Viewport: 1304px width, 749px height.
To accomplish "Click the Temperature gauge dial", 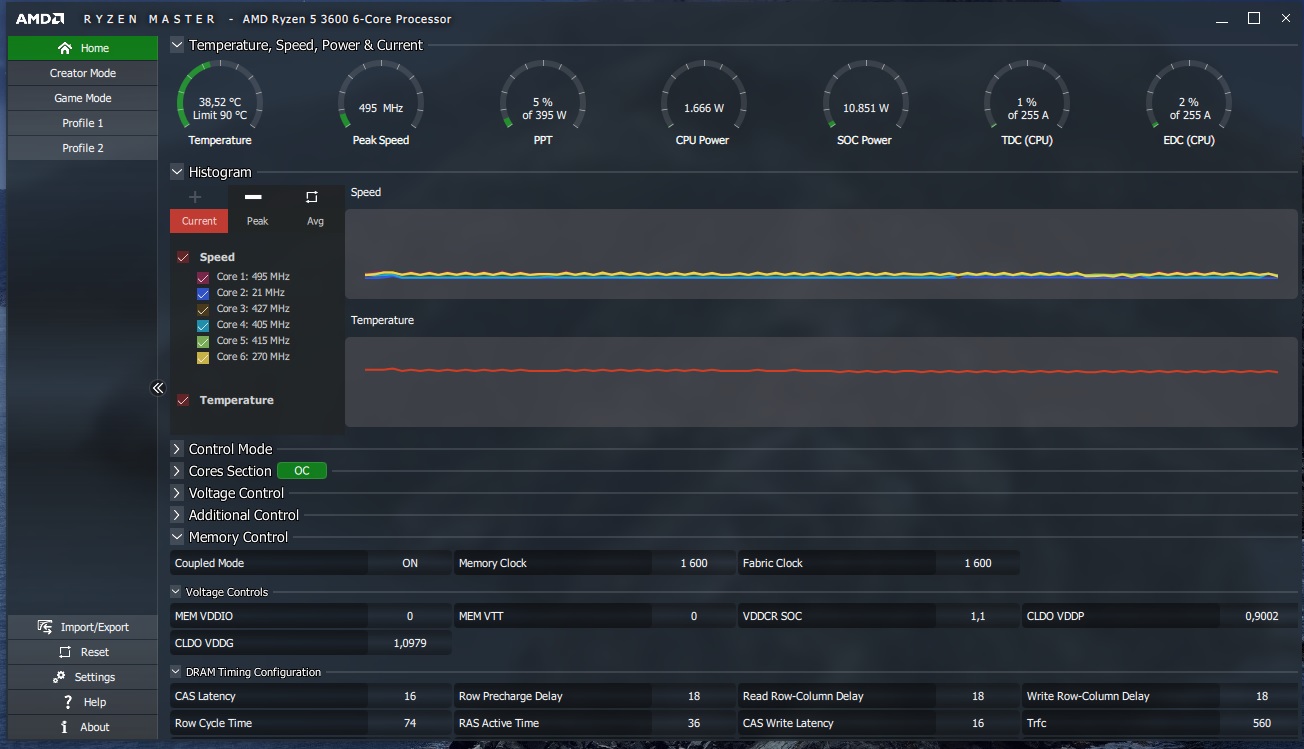I will tap(220, 102).
